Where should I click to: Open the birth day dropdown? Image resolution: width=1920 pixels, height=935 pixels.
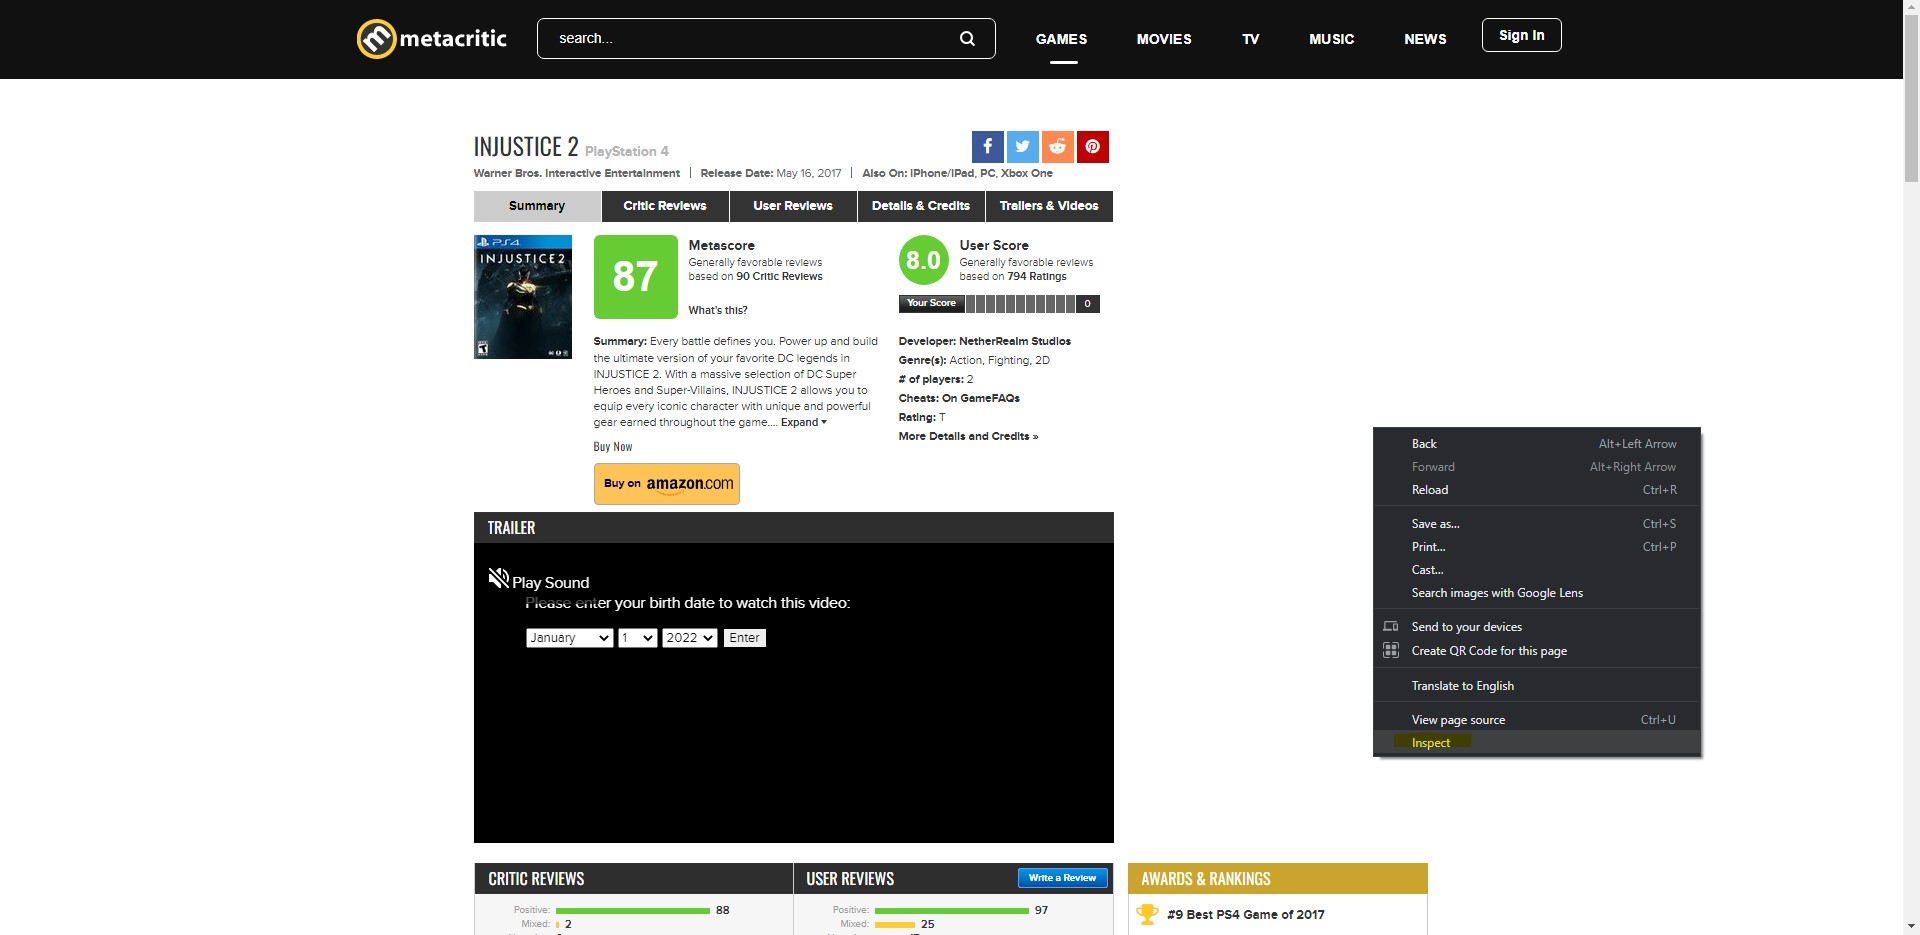coord(637,638)
